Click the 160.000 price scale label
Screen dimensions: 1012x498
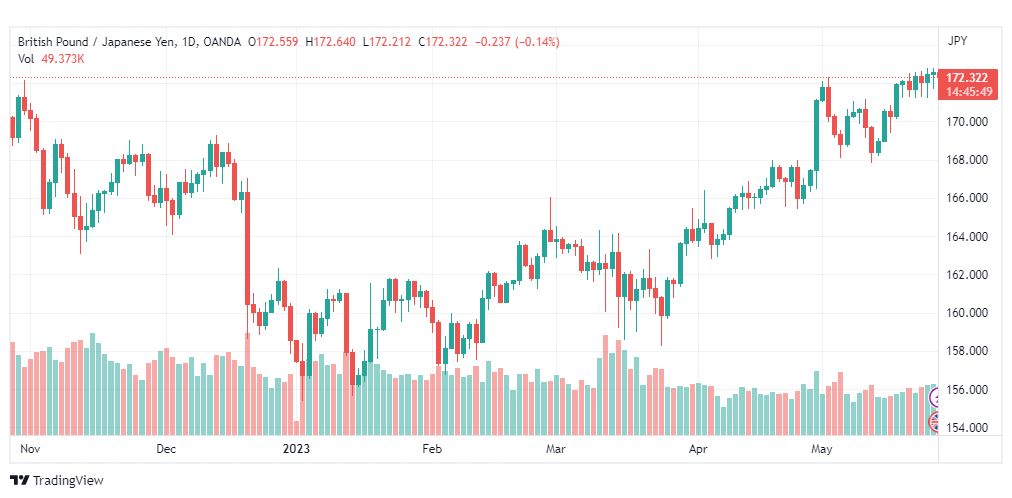(x=967, y=313)
